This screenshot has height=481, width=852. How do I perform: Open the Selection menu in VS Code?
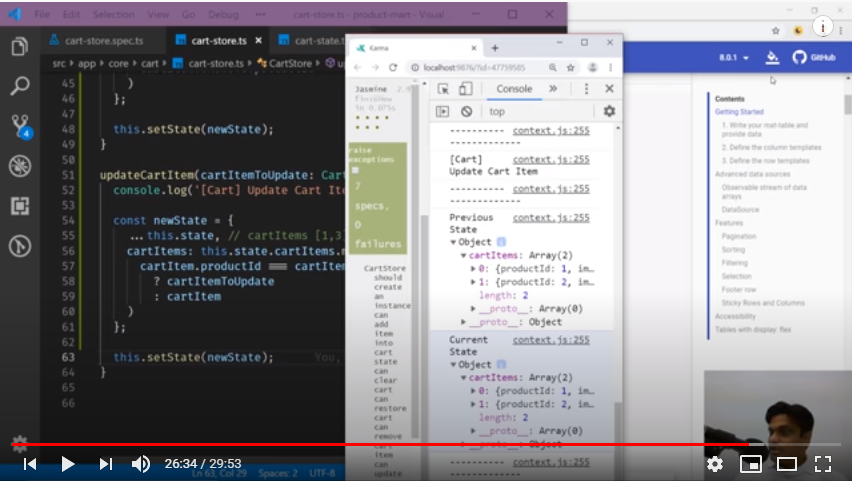pos(113,15)
